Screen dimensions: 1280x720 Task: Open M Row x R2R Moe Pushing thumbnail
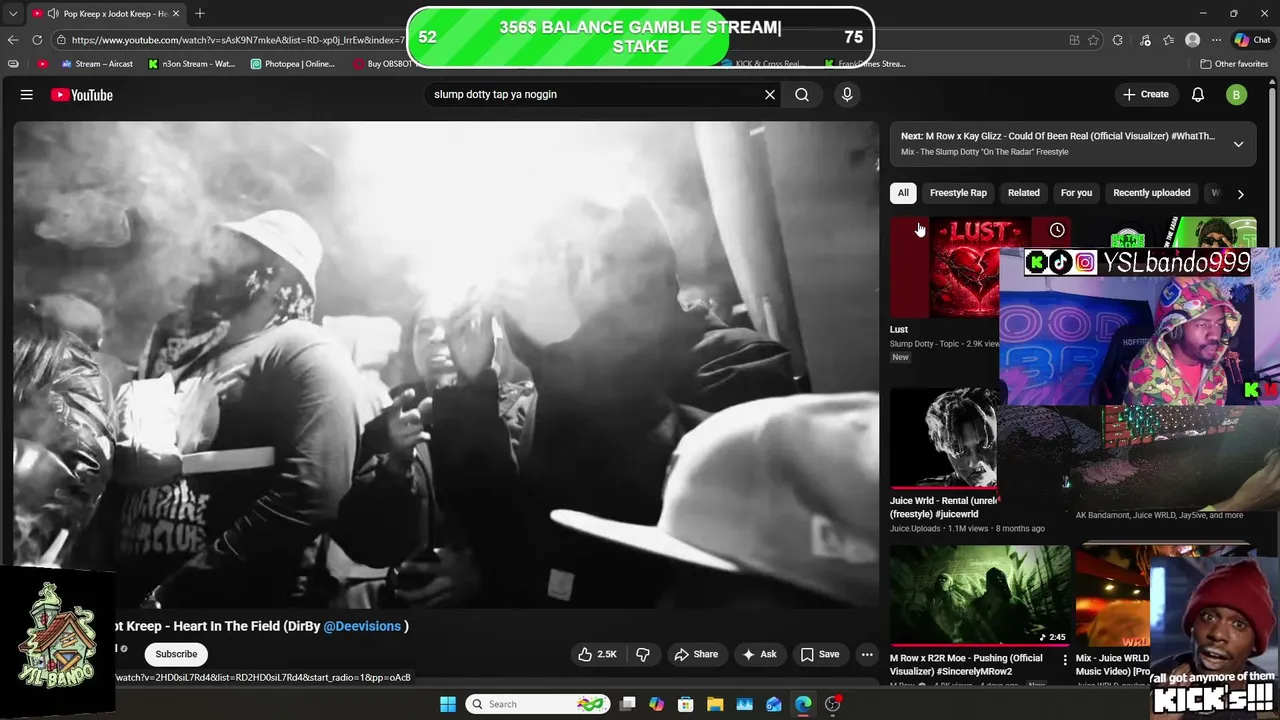[x=980, y=595]
